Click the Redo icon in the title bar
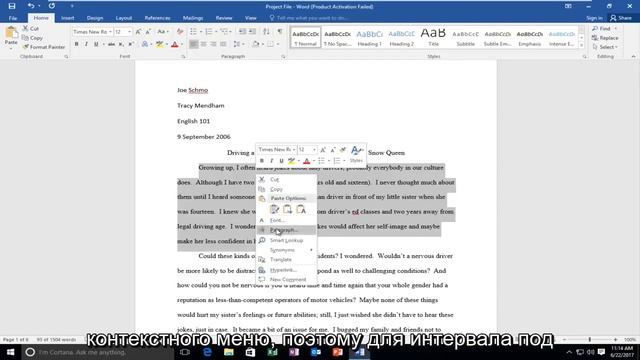 52,6
